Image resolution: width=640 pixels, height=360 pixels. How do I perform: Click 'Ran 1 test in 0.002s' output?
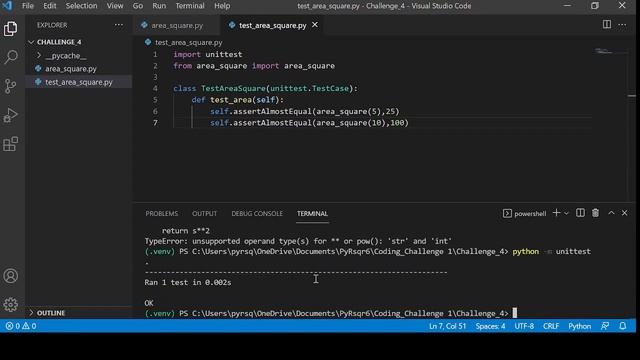188,282
